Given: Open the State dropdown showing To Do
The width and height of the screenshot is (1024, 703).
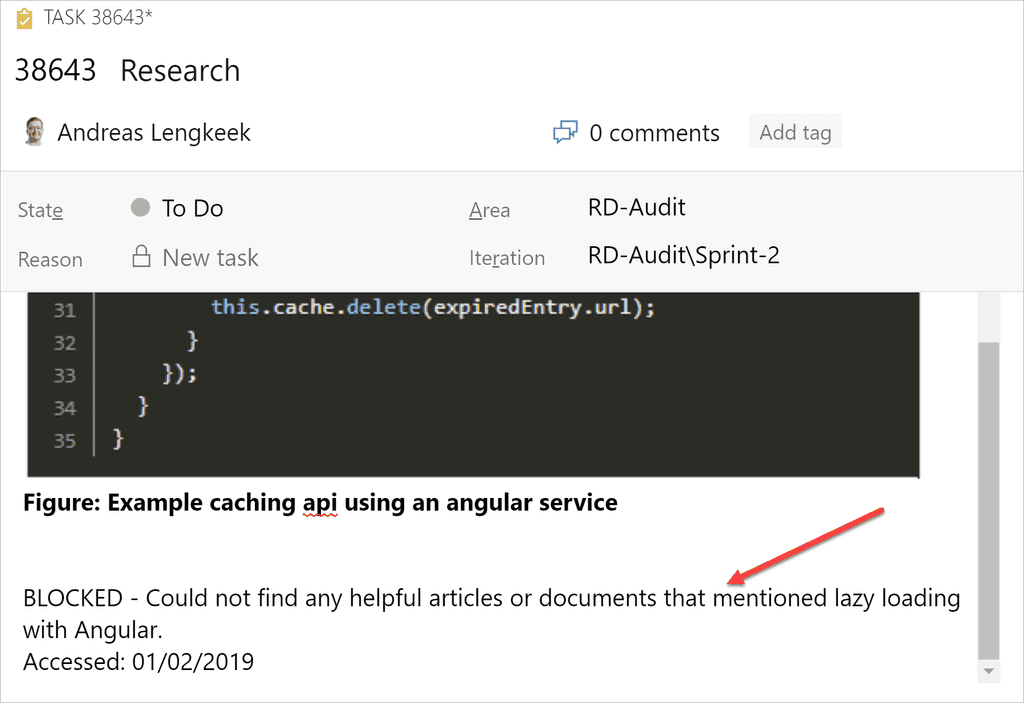Looking at the screenshot, I should 193,208.
